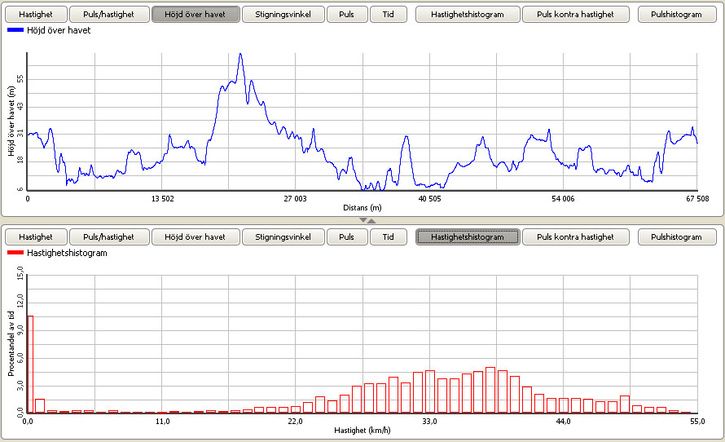Select Puls tab in upper chart
725x442 pixels.
[x=347, y=14]
